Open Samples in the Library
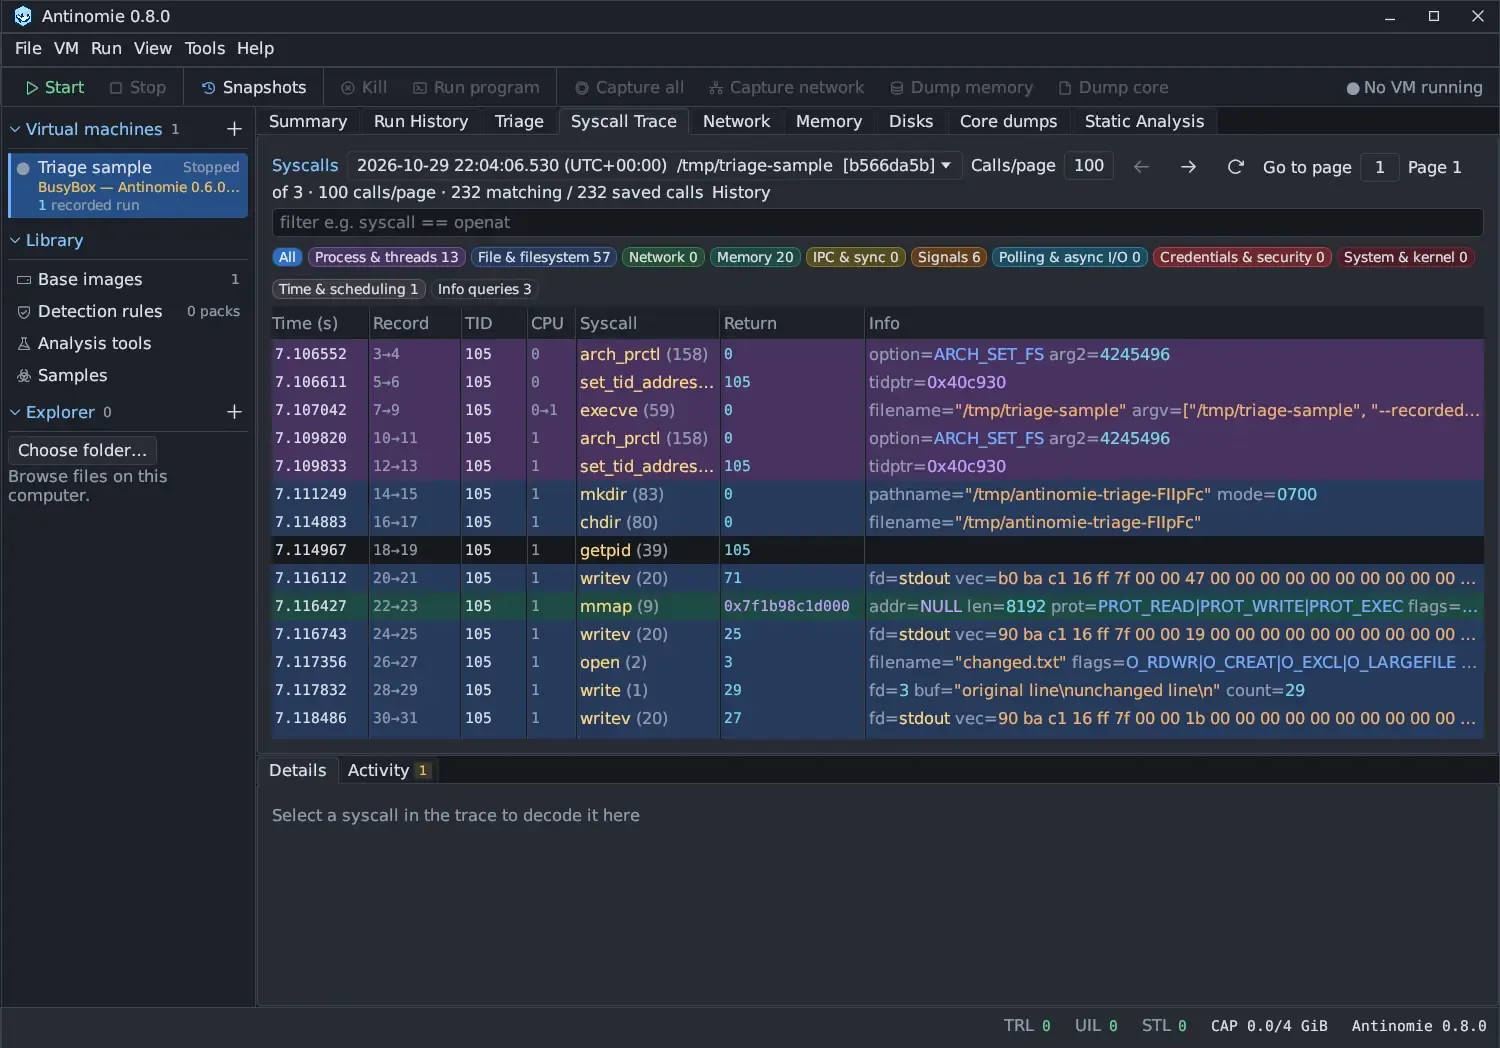Screen dimensions: 1500x1048 pyautogui.click(x=128, y=375)
